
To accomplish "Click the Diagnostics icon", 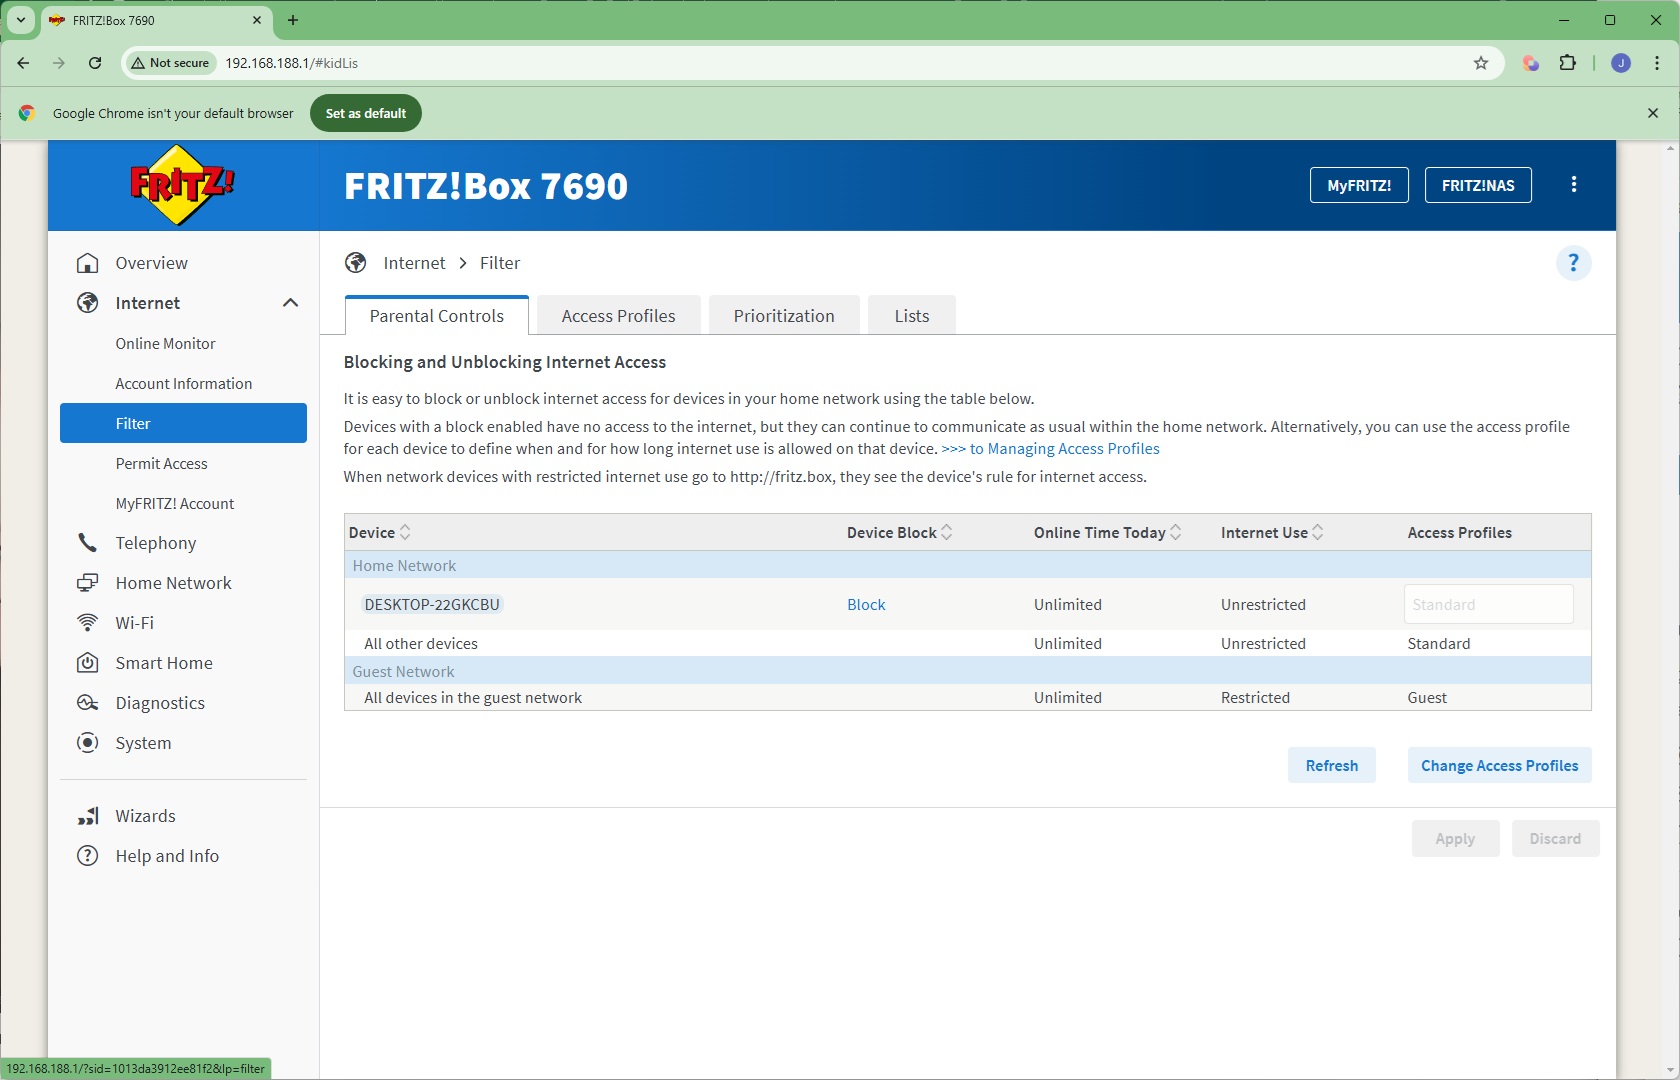I will (x=88, y=703).
